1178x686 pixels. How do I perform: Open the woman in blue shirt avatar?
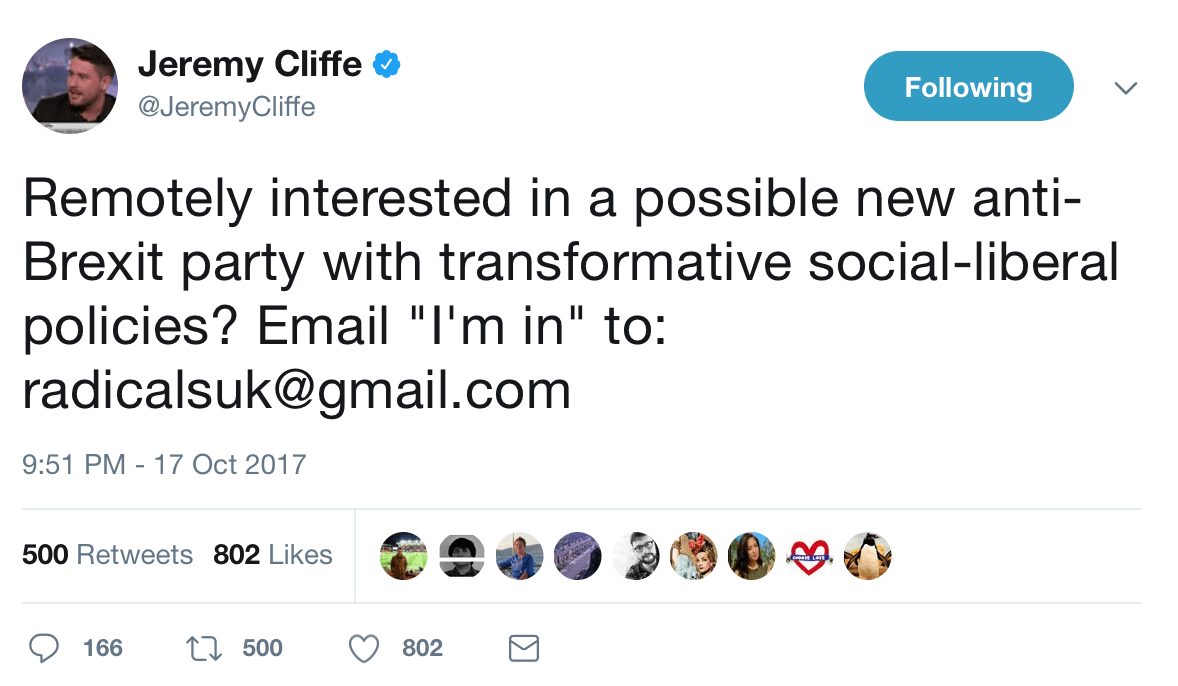[x=520, y=555]
